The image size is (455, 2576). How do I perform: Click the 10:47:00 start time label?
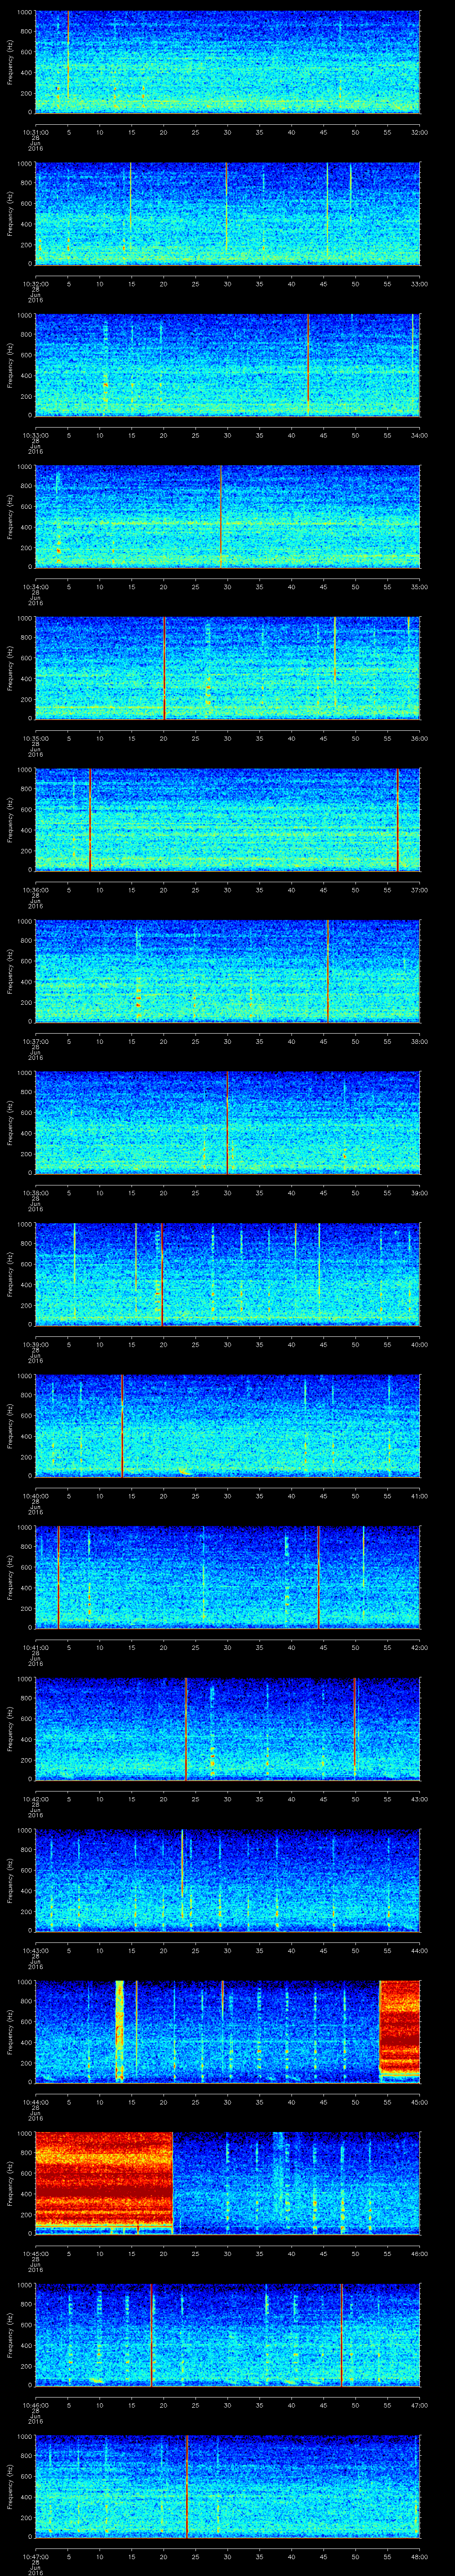click(x=35, y=2556)
